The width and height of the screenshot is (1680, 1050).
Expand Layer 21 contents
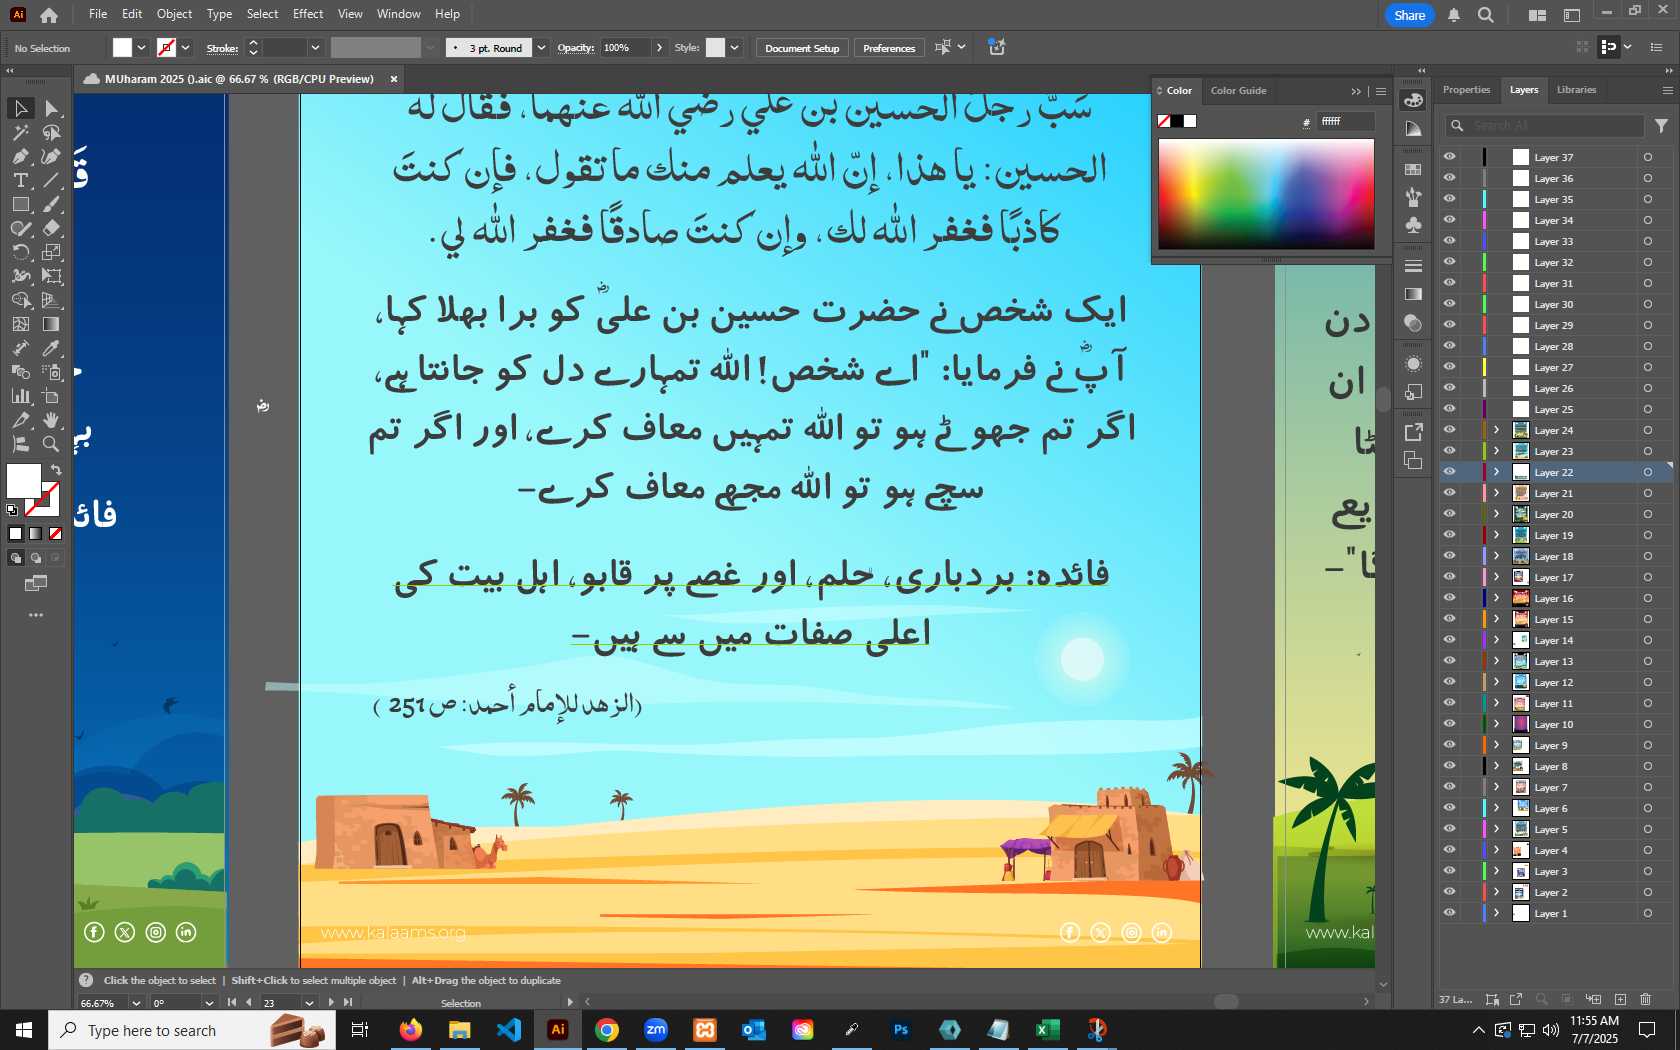1497,493
